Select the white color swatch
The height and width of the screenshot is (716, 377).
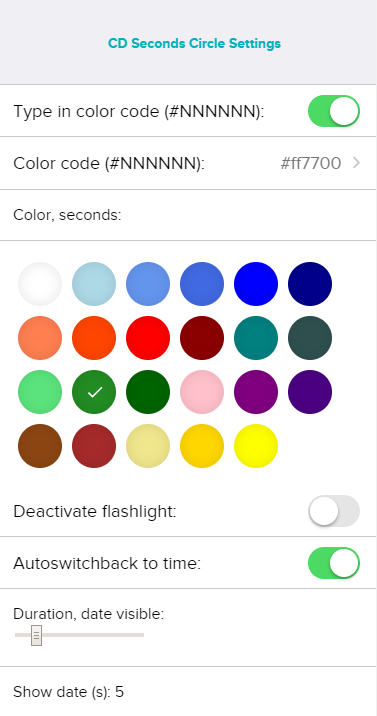40,284
